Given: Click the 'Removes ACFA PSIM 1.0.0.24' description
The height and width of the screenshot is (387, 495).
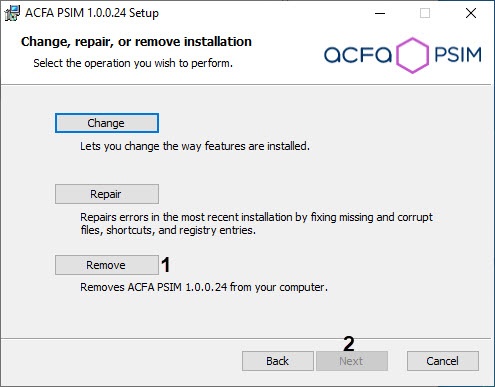Looking at the screenshot, I should click(x=204, y=287).
